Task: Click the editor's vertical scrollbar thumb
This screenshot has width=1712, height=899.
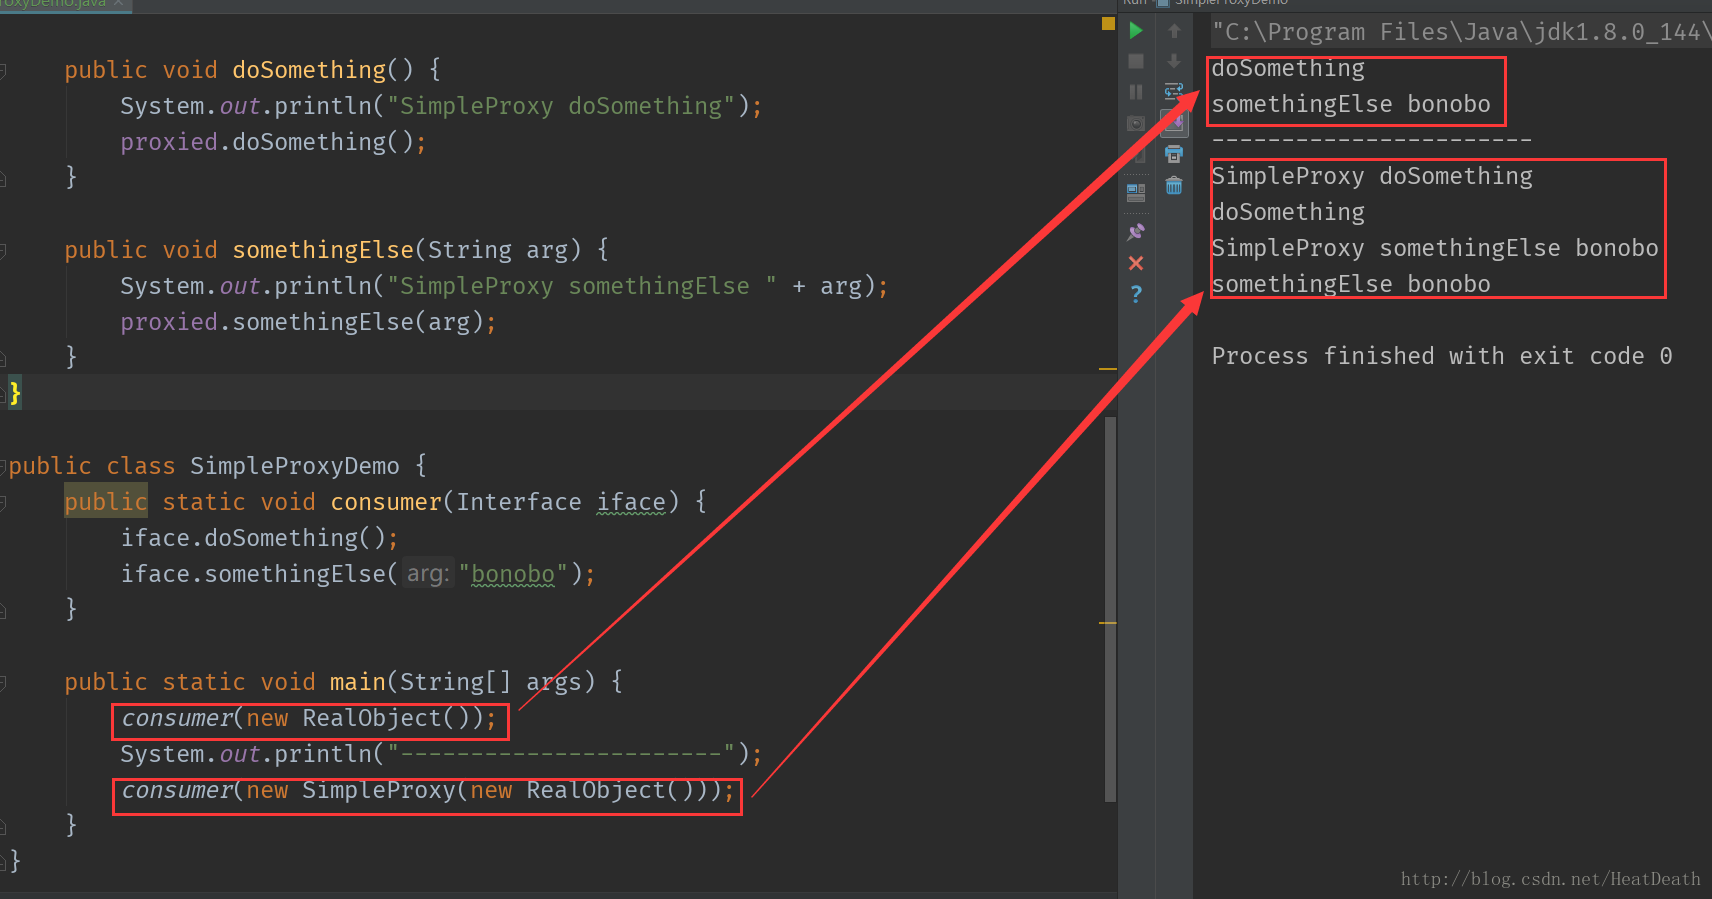Action: click(1110, 610)
